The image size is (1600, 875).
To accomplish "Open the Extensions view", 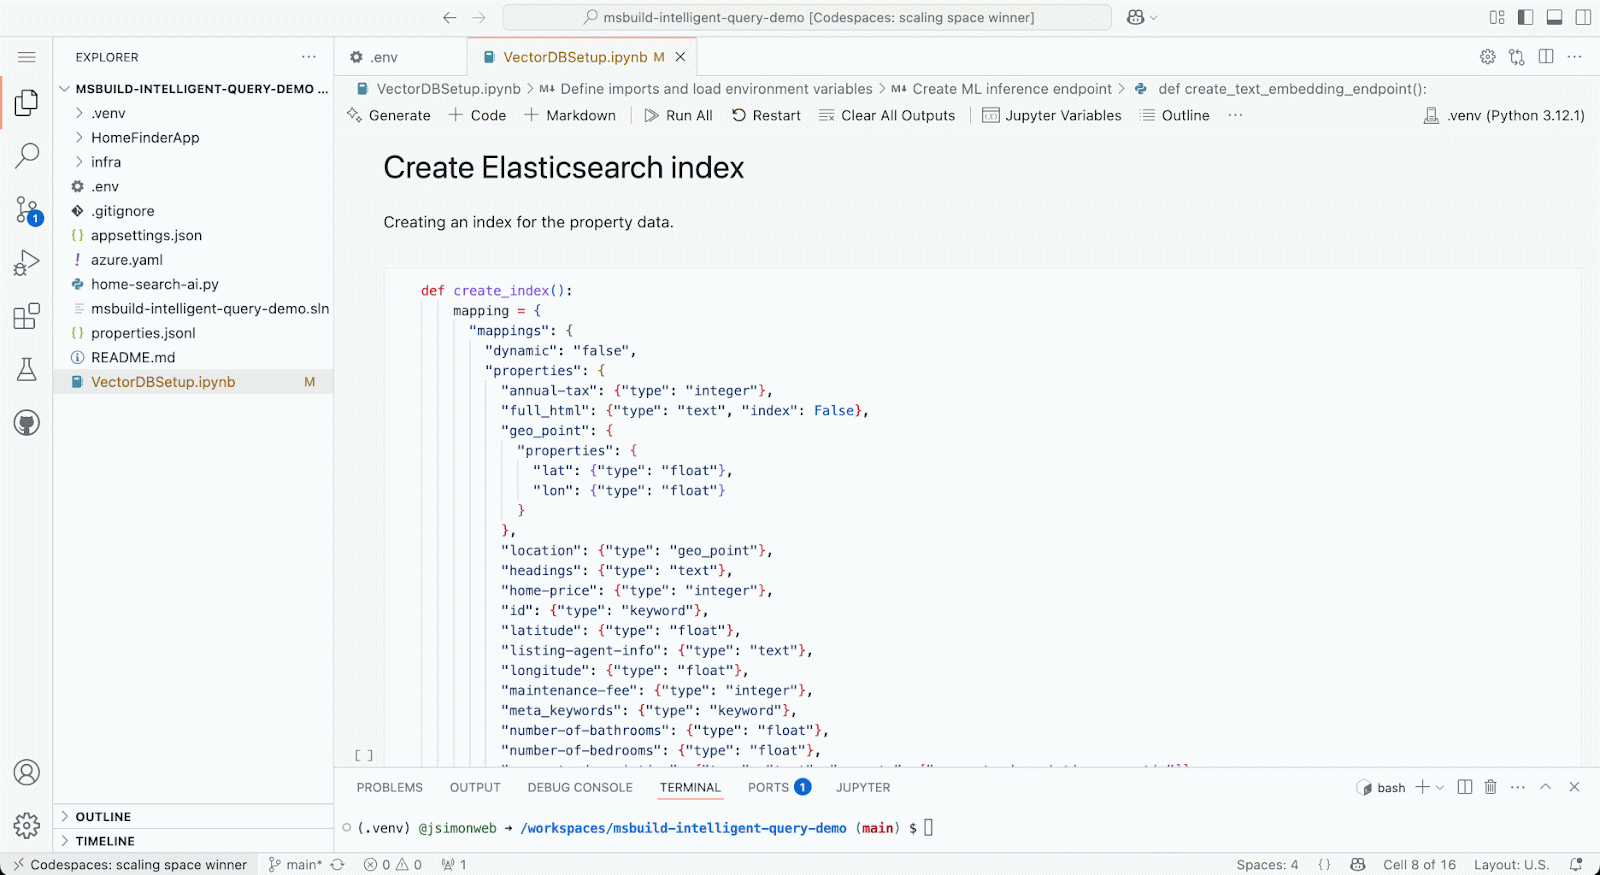I will (x=27, y=316).
